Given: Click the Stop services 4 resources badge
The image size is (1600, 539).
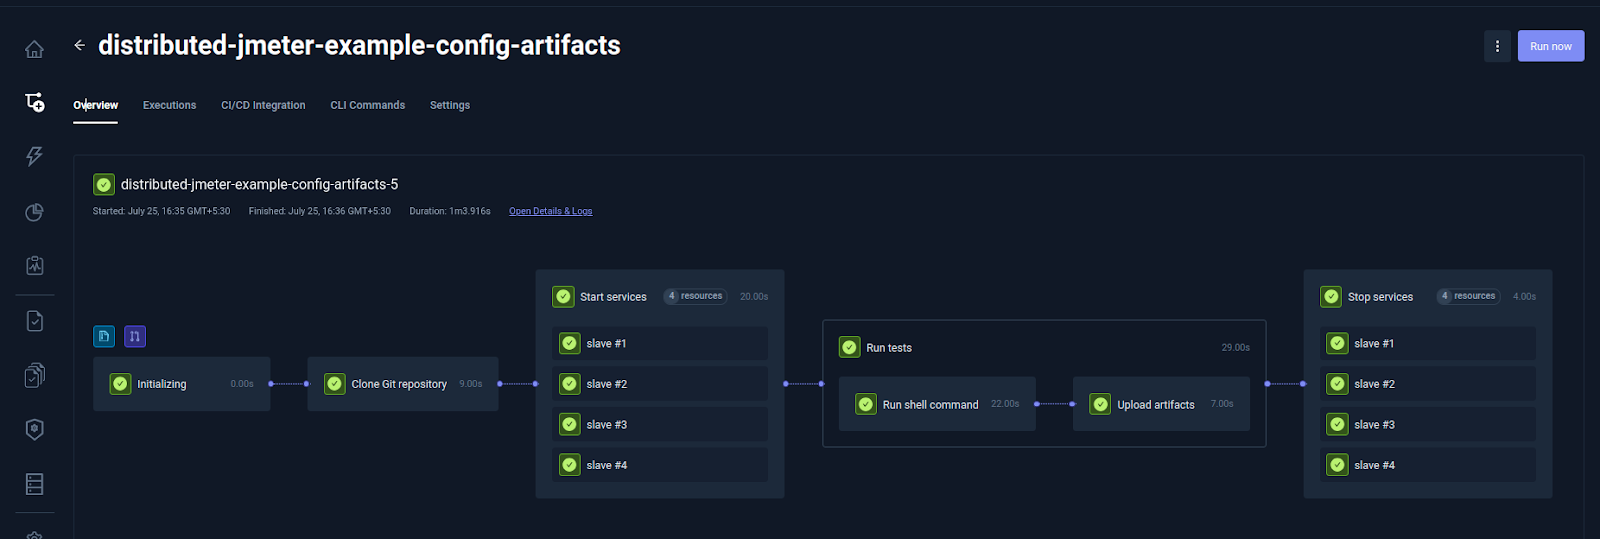Looking at the screenshot, I should 1468,296.
